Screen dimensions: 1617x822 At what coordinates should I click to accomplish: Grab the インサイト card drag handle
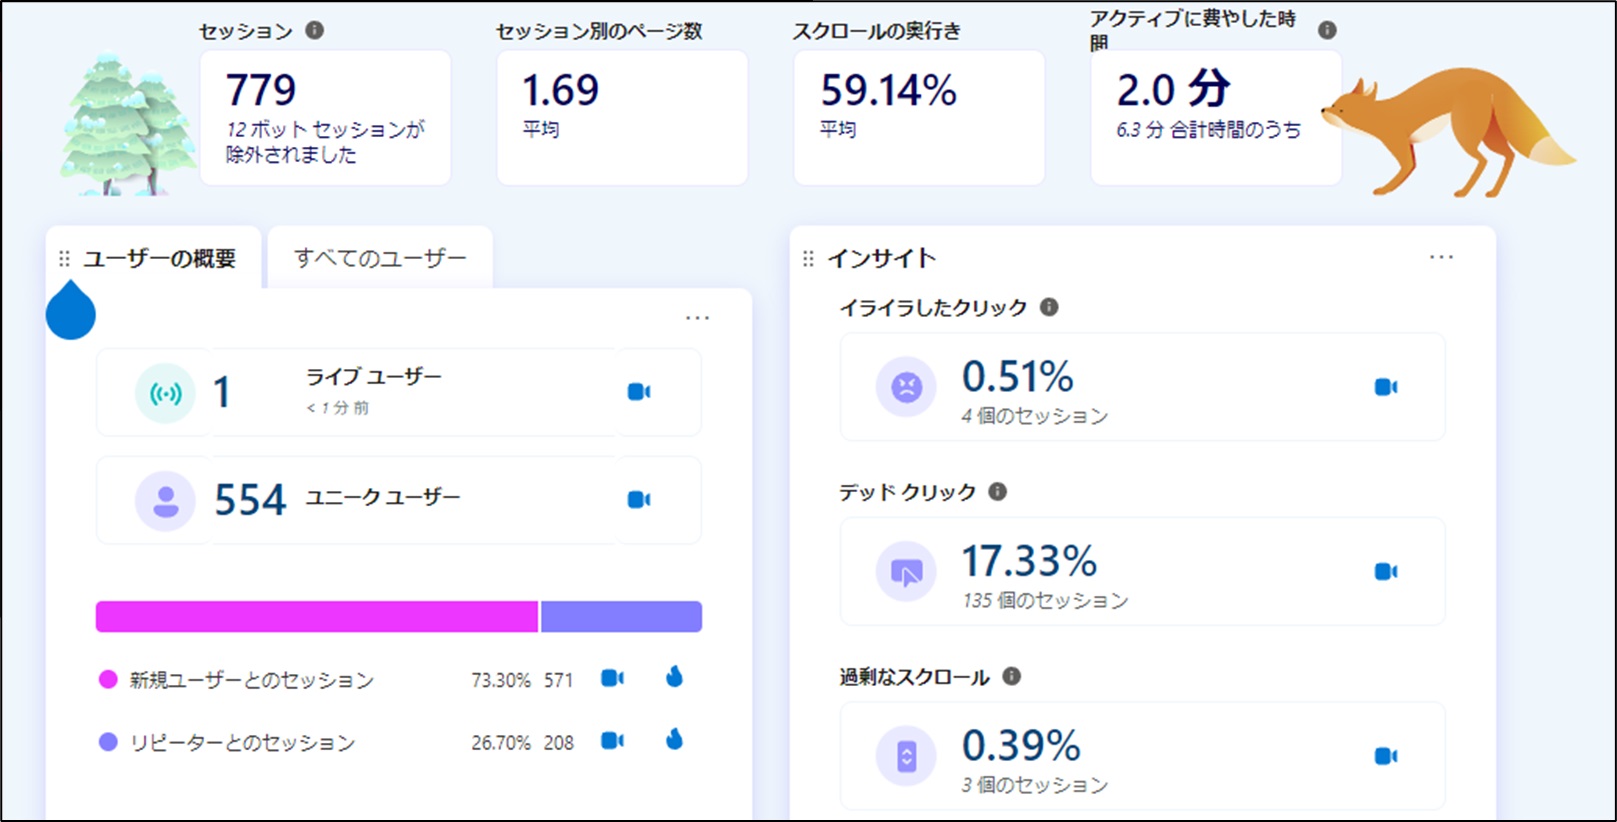click(x=808, y=259)
